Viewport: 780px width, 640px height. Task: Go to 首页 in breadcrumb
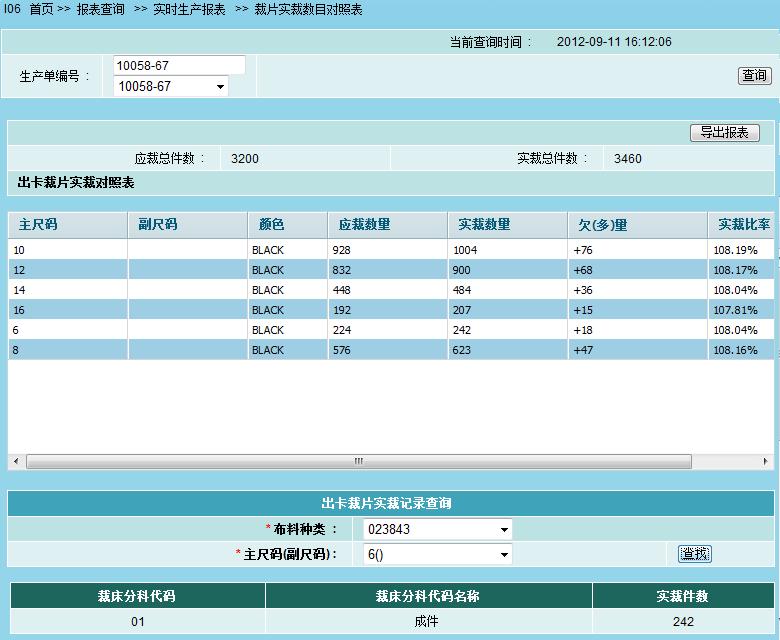click(x=41, y=9)
